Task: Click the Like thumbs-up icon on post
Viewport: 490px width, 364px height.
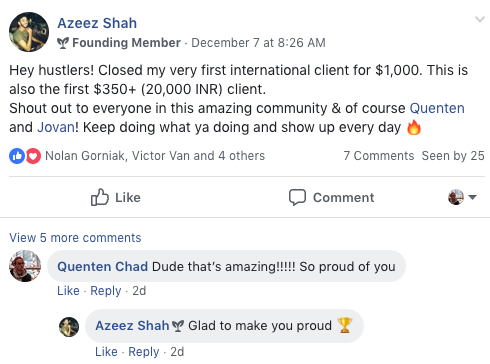Action: tap(100, 197)
